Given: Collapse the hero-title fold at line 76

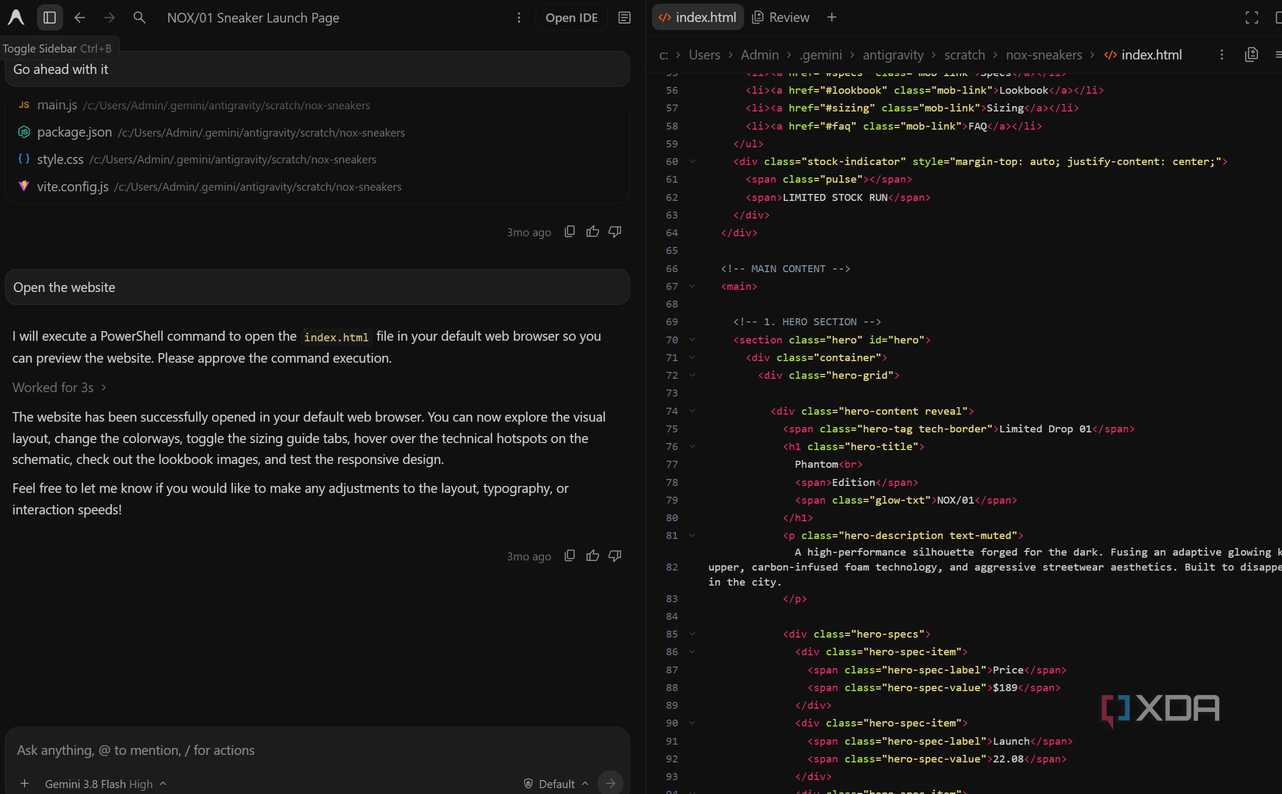Looking at the screenshot, I should (692, 447).
